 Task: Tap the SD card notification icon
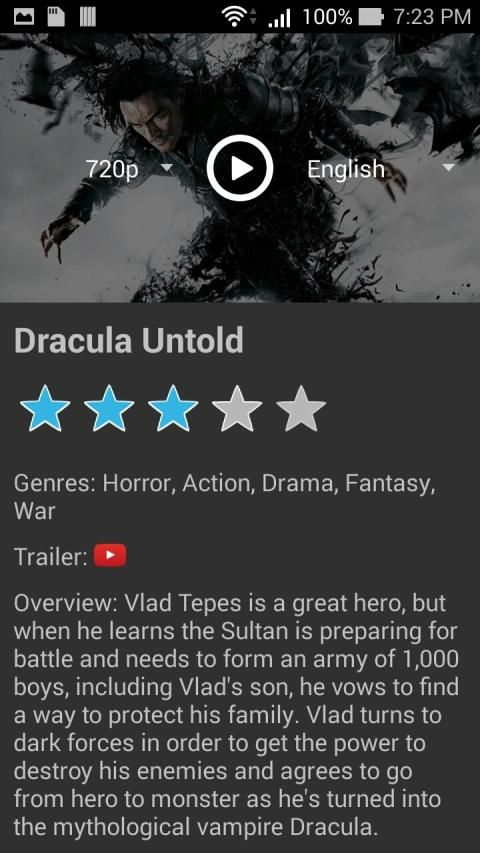56,16
